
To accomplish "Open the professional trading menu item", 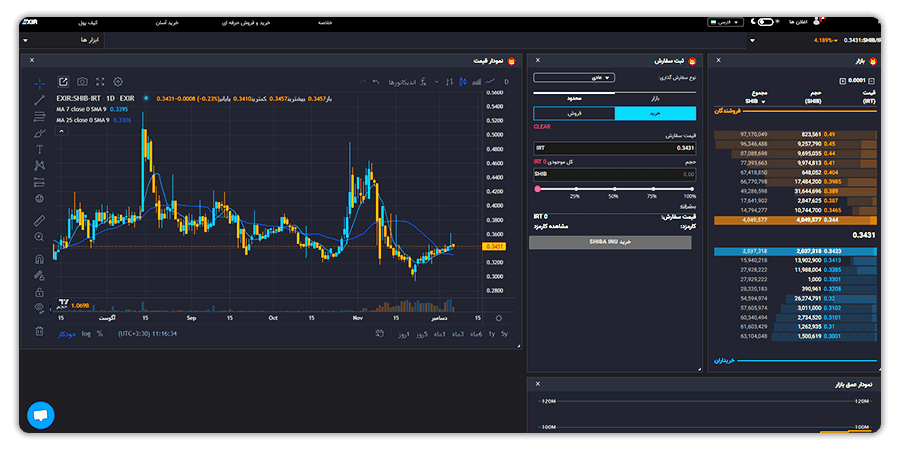I will pos(246,23).
